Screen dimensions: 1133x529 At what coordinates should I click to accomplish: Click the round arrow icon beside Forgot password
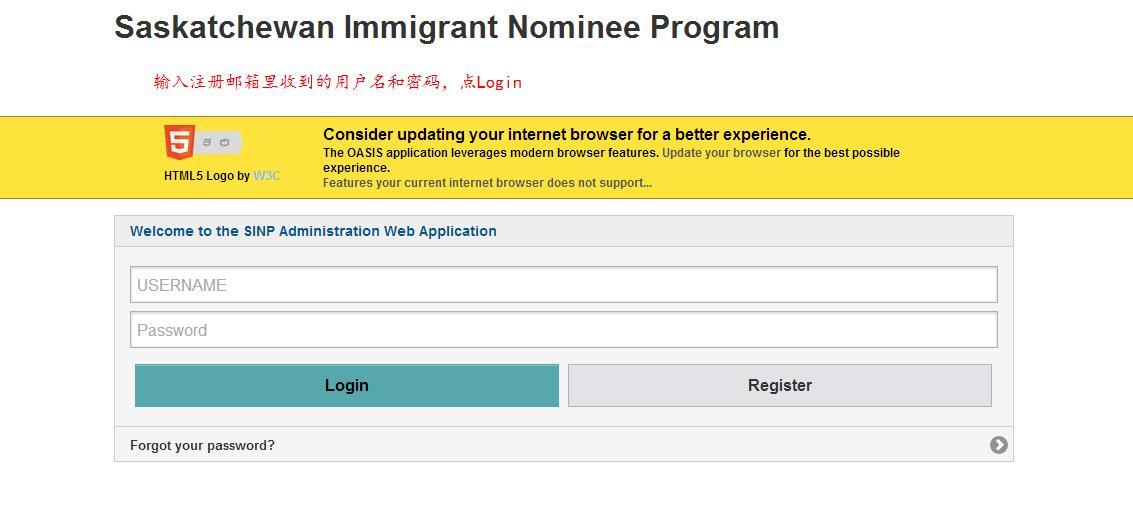[x=998, y=445]
